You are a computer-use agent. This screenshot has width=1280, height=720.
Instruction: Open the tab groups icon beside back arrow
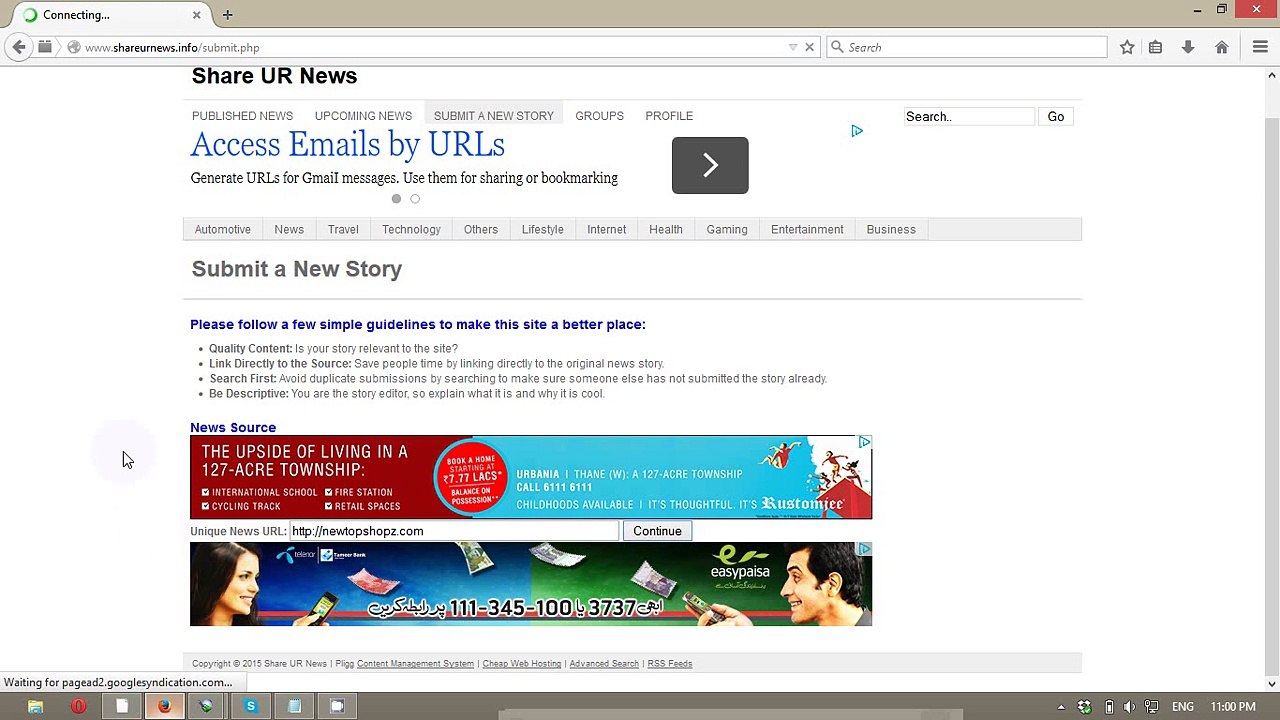45,47
